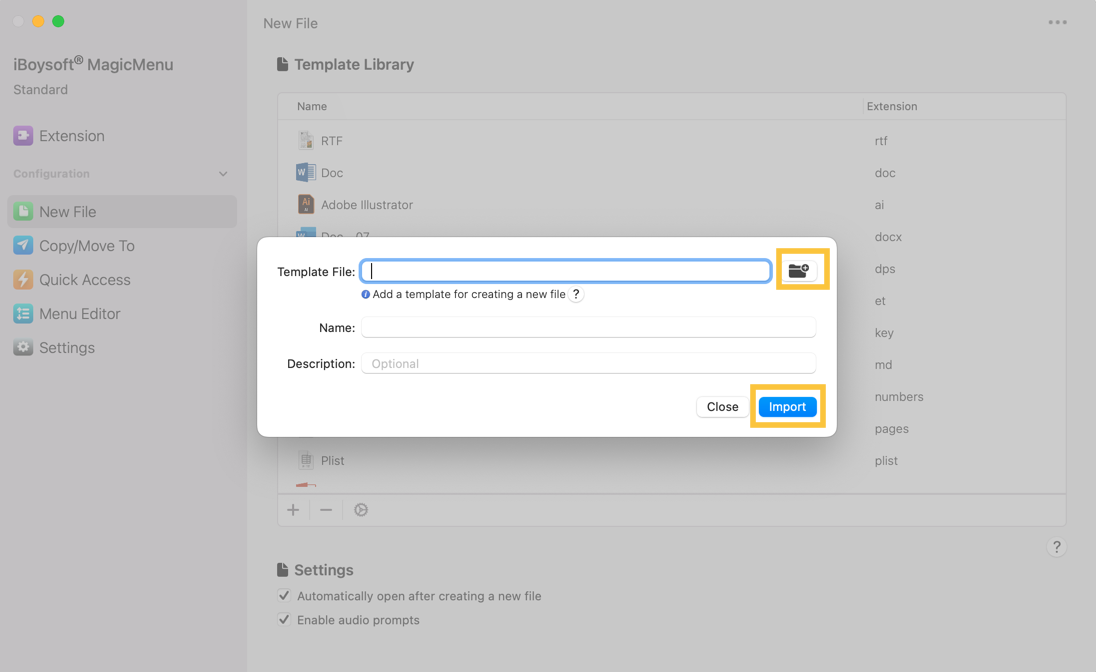Select Copy/Move To in the sidebar
1096x672 pixels.
(x=86, y=246)
